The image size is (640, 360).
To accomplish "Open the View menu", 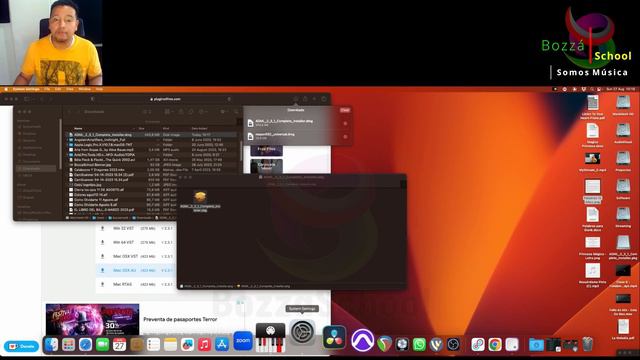I will pos(70,89).
